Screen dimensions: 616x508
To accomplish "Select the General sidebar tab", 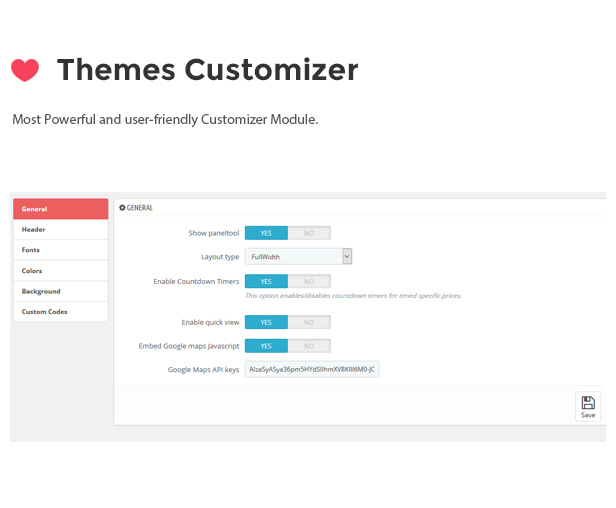I will point(60,209).
